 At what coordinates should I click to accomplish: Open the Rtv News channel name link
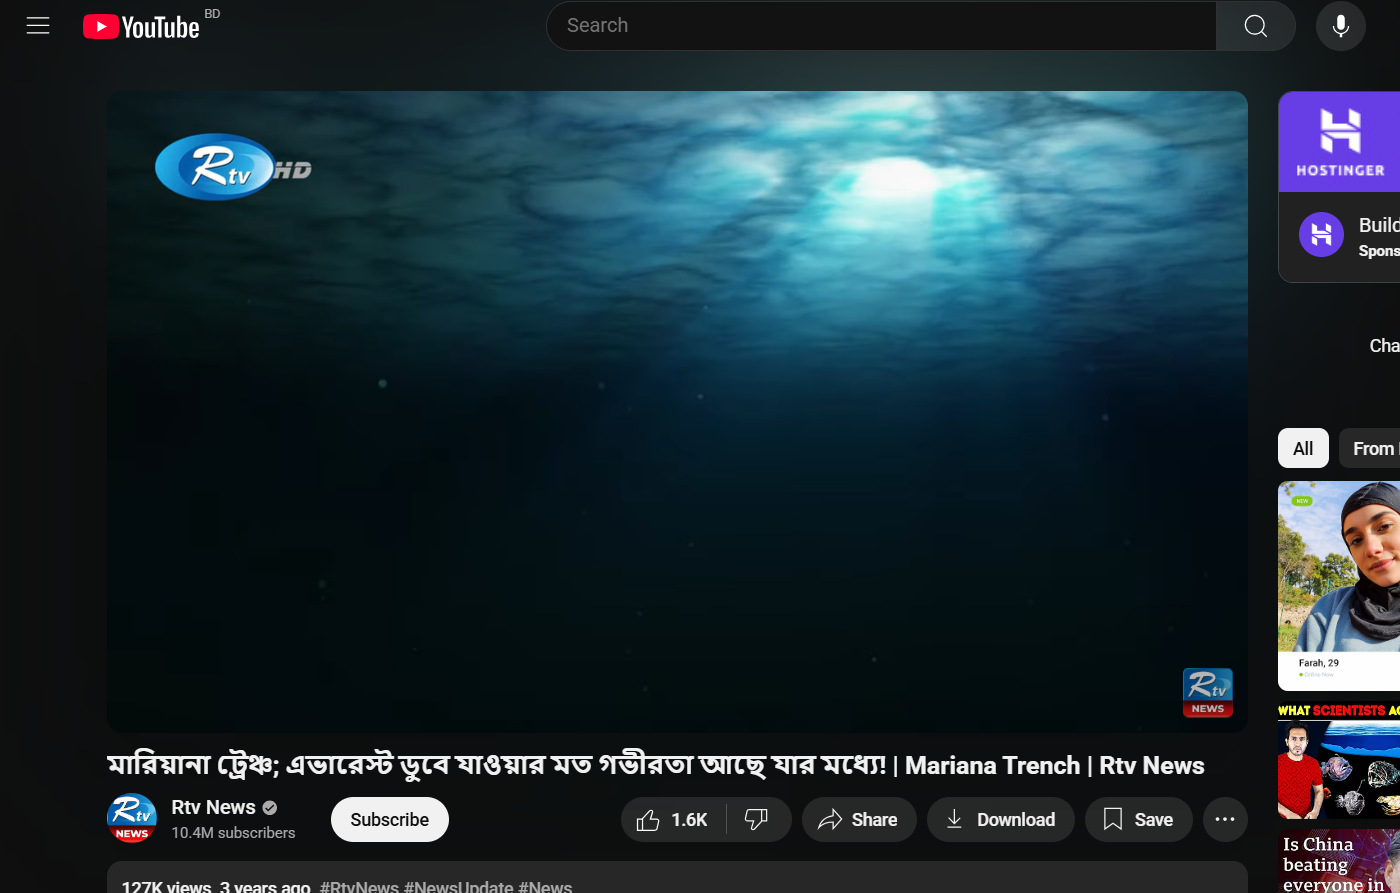click(213, 807)
